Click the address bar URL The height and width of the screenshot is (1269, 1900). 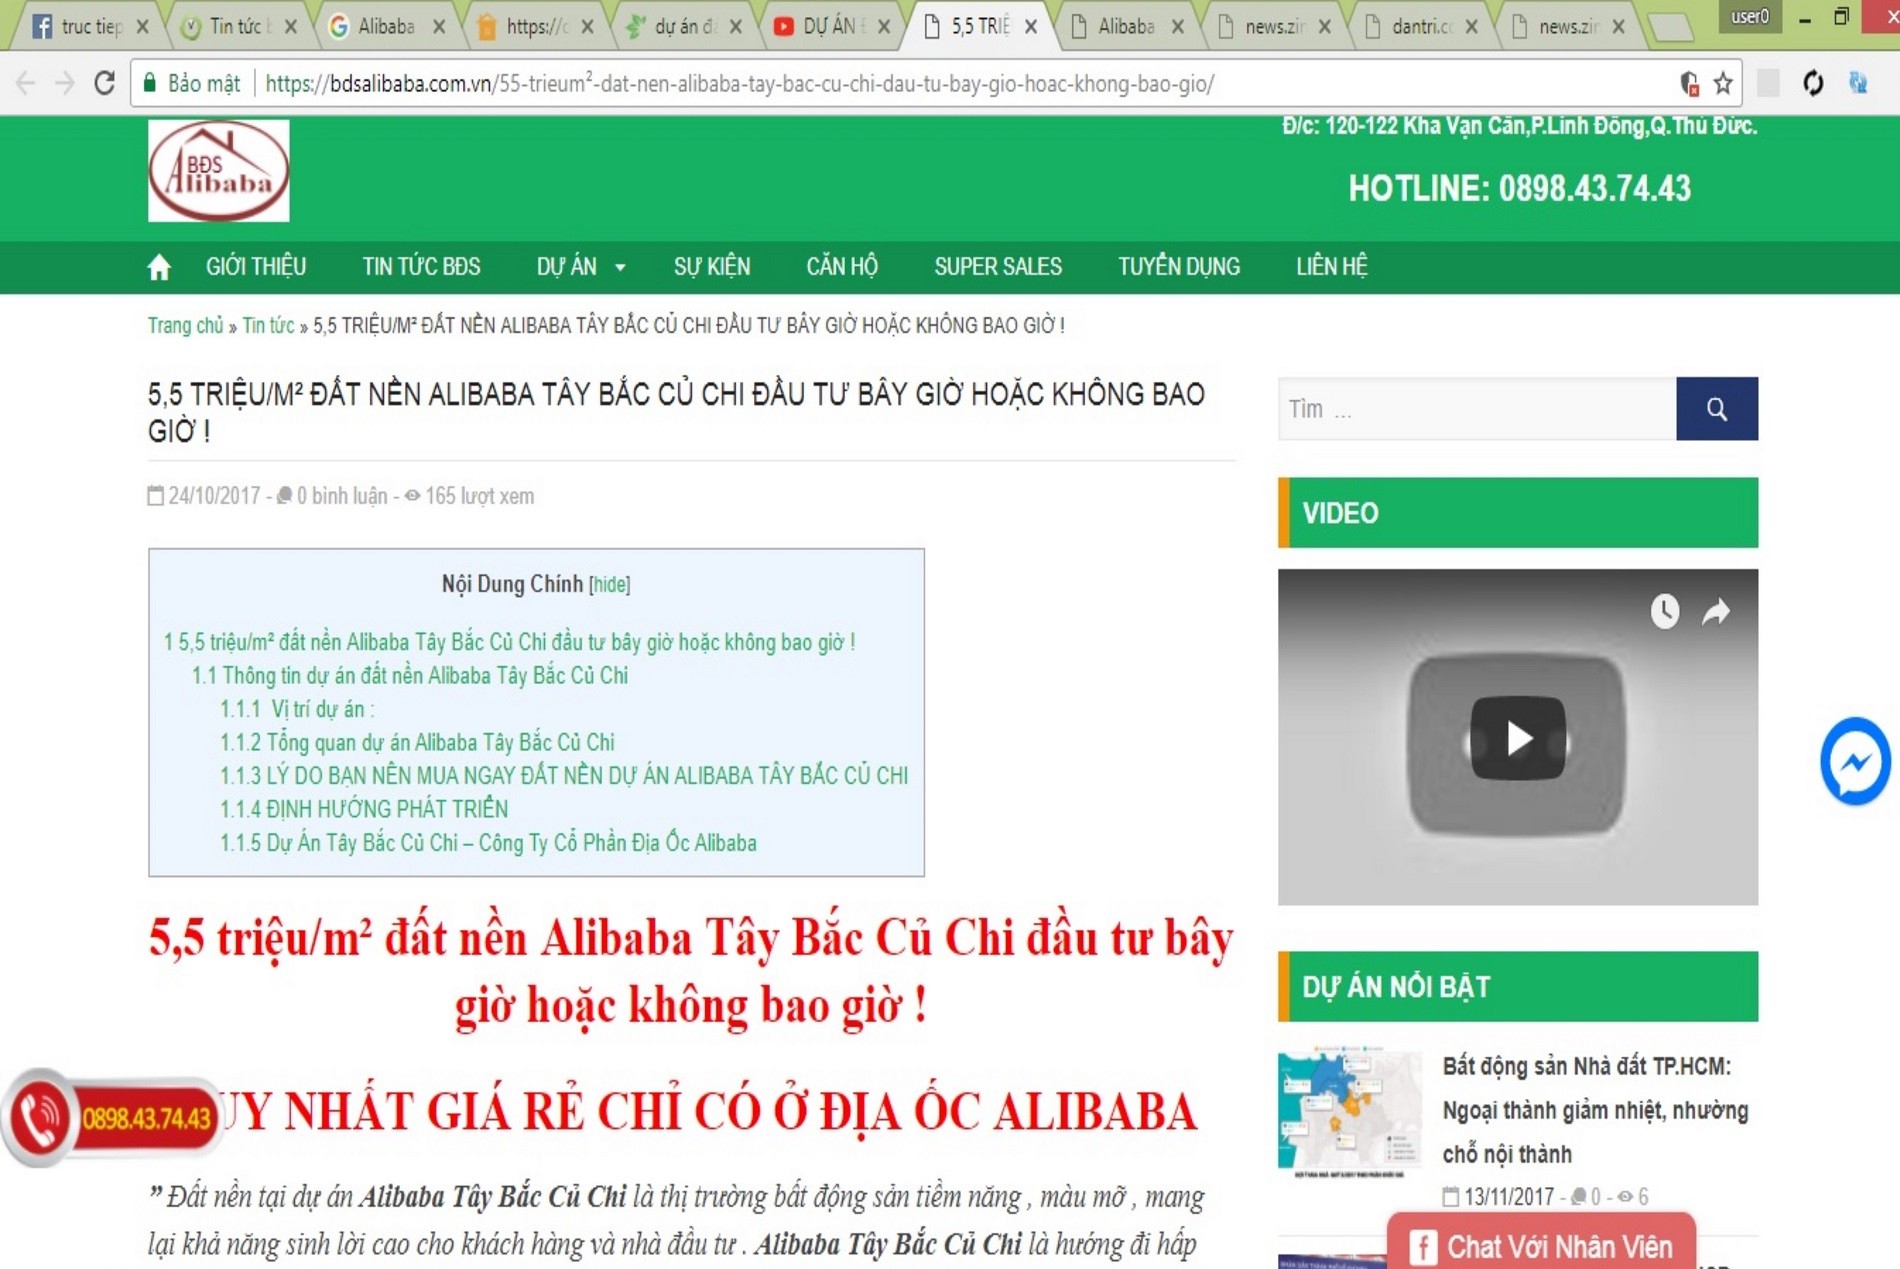739,84
